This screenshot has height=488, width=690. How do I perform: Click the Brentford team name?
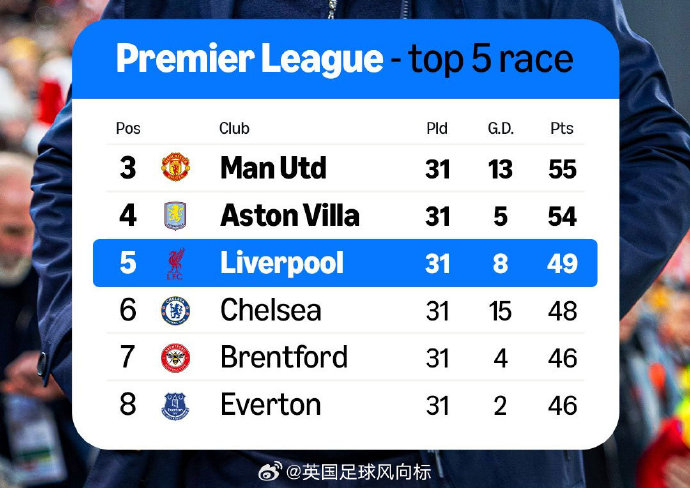pos(284,357)
